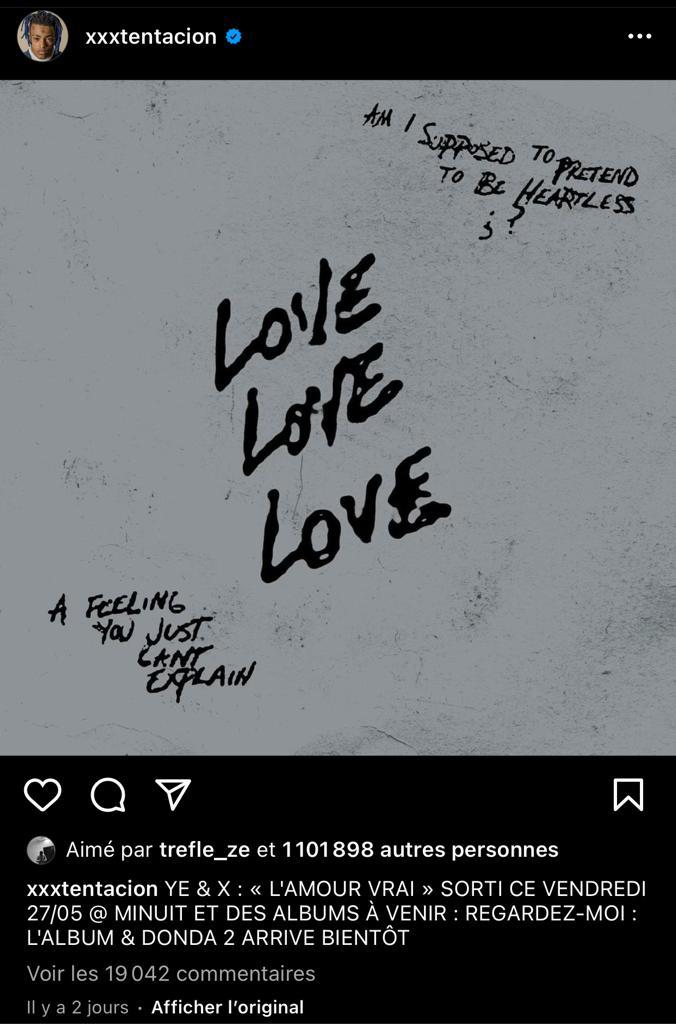Open comments via the speech bubble icon
The height and width of the screenshot is (1024, 676).
pyautogui.click(x=108, y=795)
